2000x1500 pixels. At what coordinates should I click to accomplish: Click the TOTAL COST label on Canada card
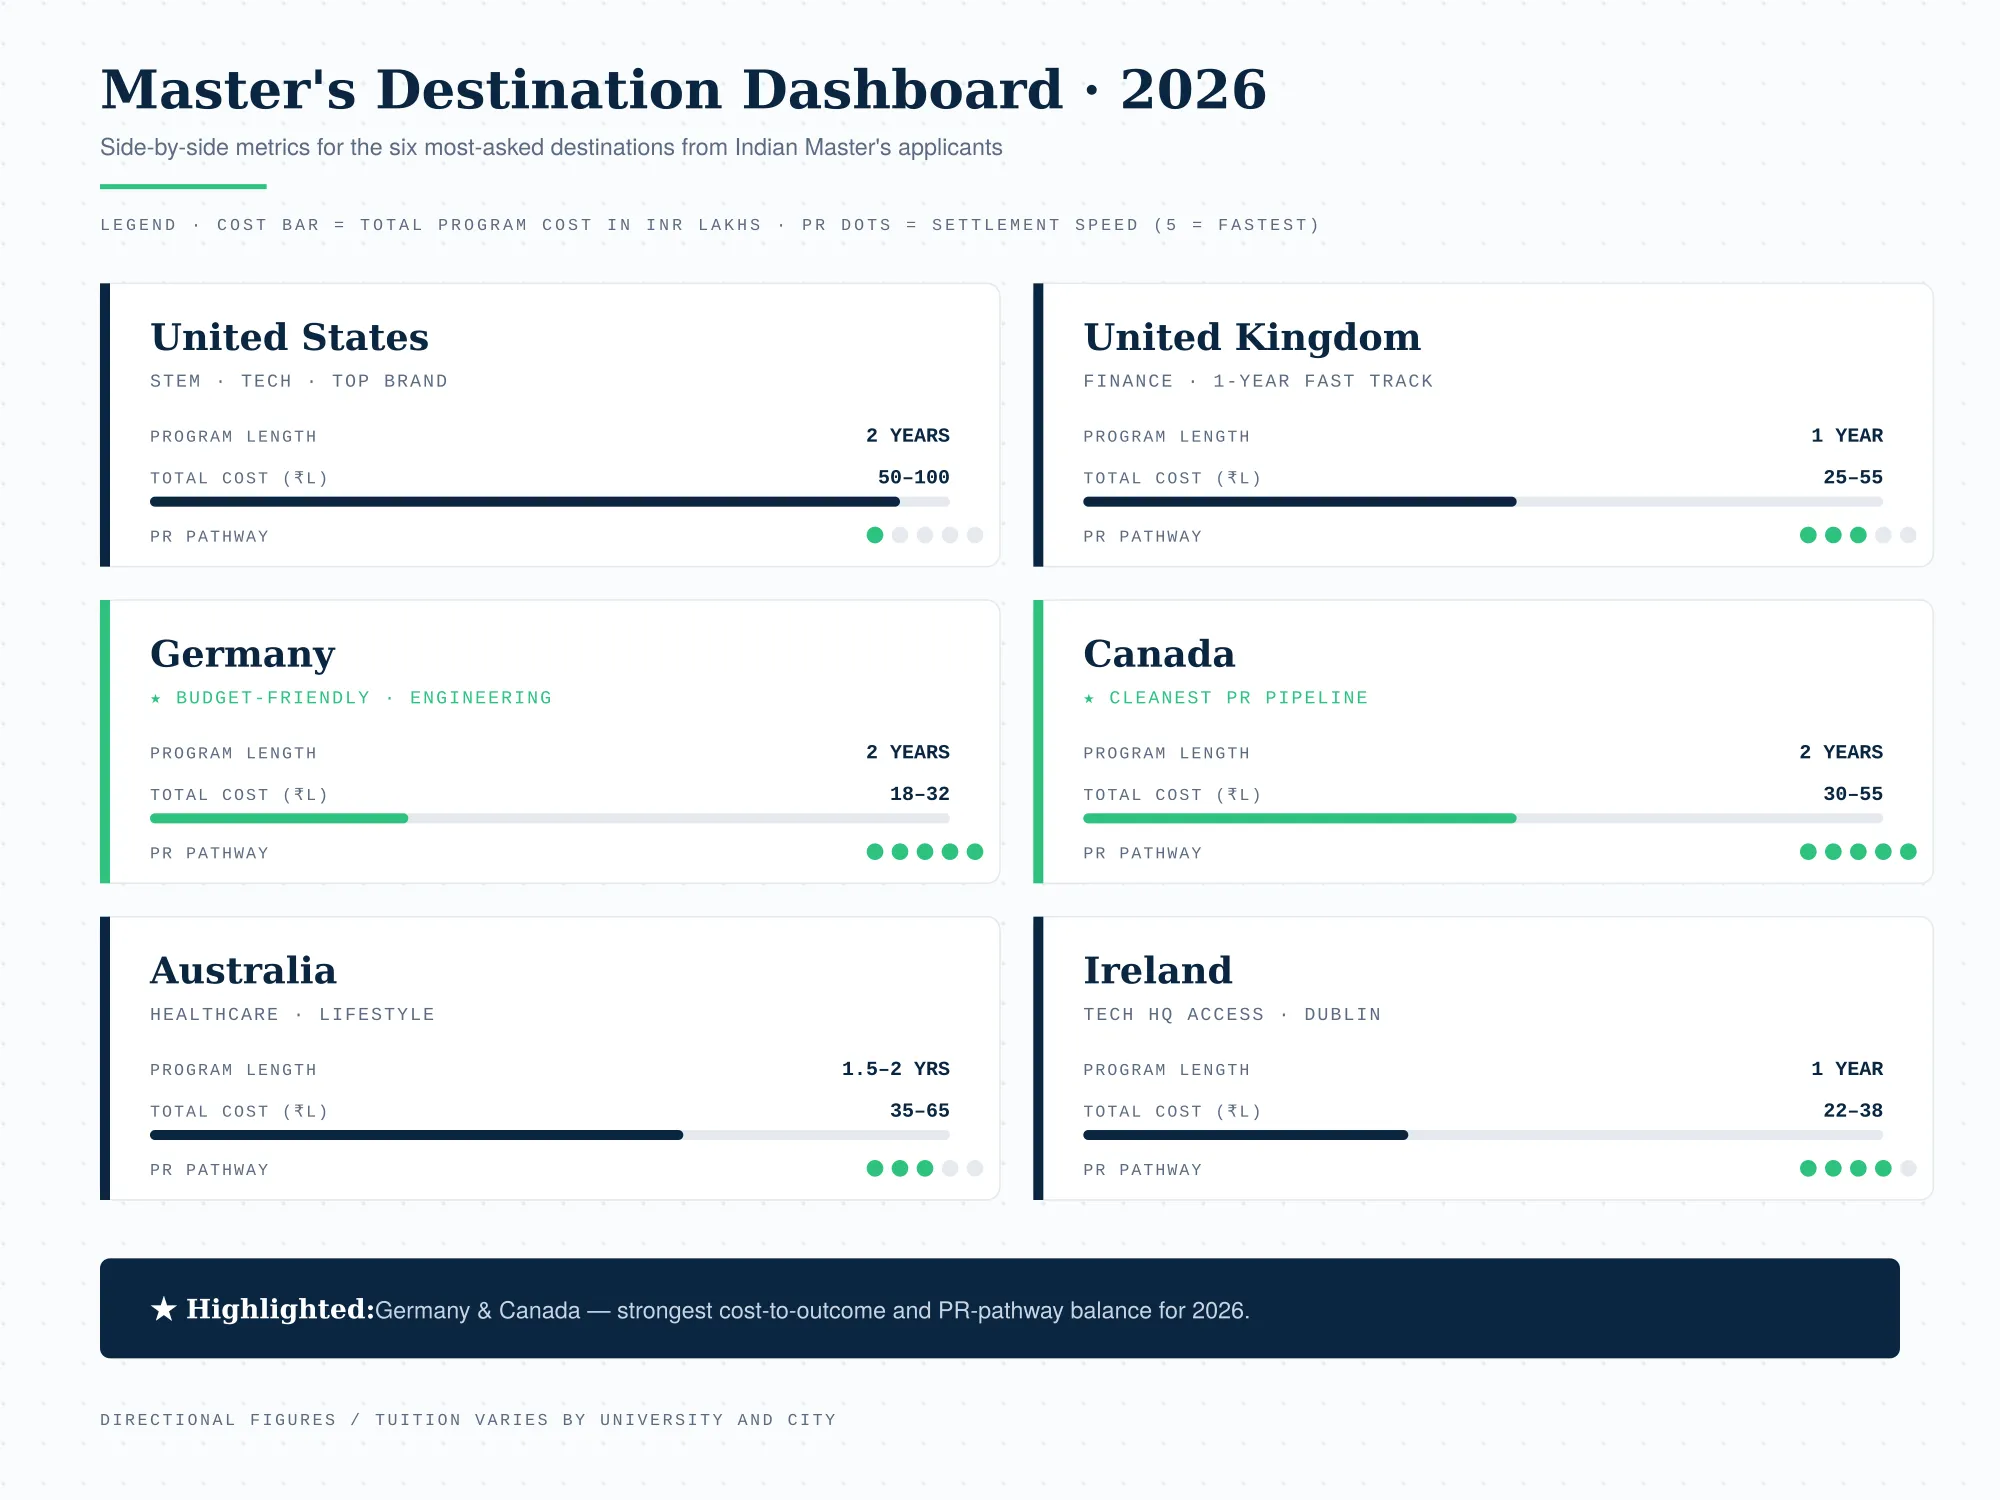(1173, 795)
